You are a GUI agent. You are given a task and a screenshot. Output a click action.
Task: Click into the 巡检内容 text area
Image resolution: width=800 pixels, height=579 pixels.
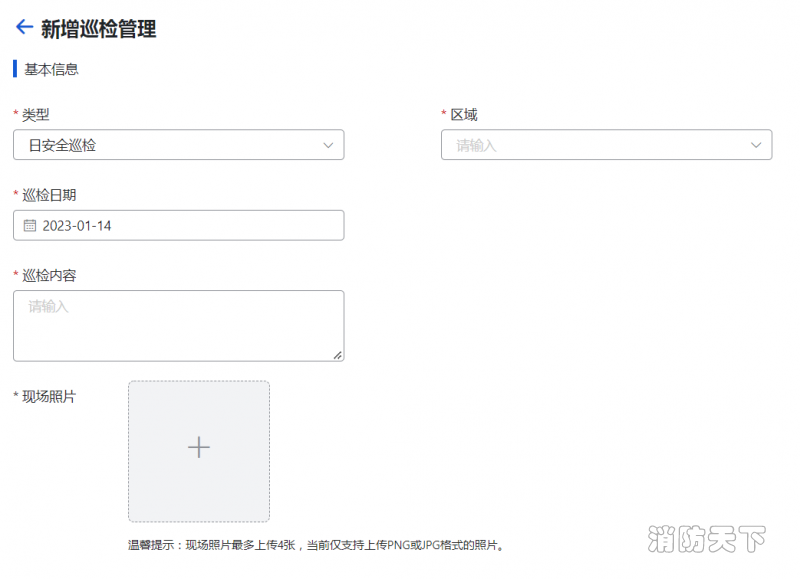tap(178, 326)
